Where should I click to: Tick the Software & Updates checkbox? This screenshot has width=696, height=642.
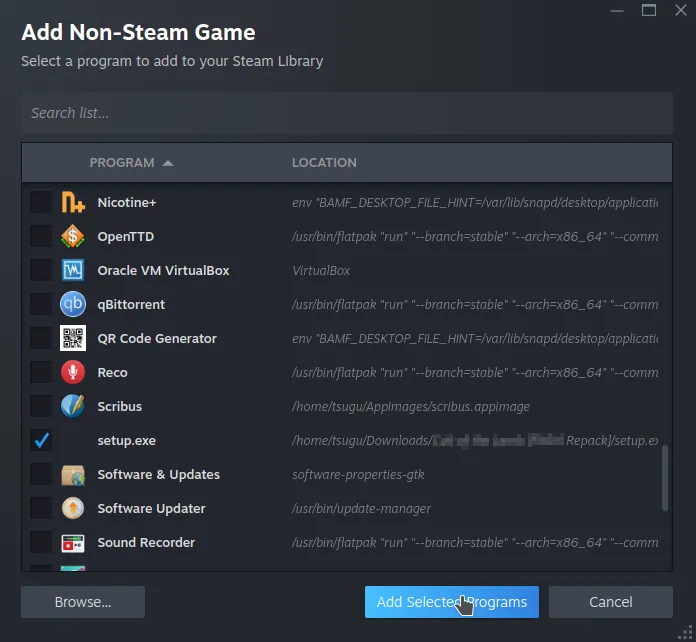pos(41,475)
